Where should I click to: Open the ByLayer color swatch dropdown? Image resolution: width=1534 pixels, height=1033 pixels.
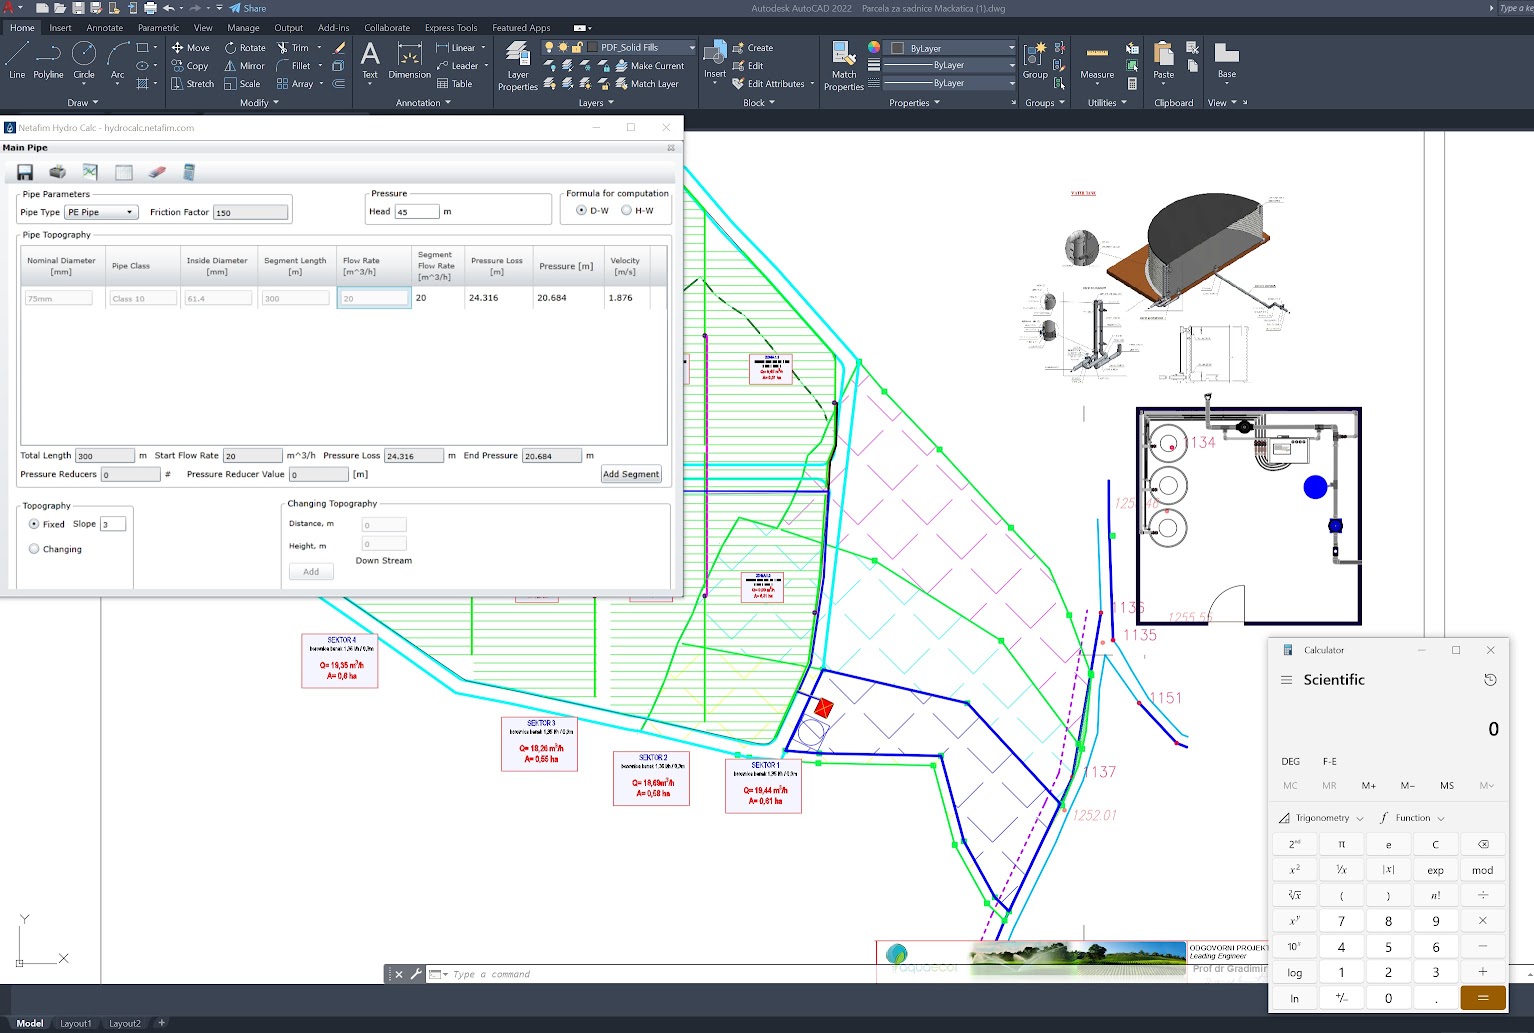coord(1011,48)
